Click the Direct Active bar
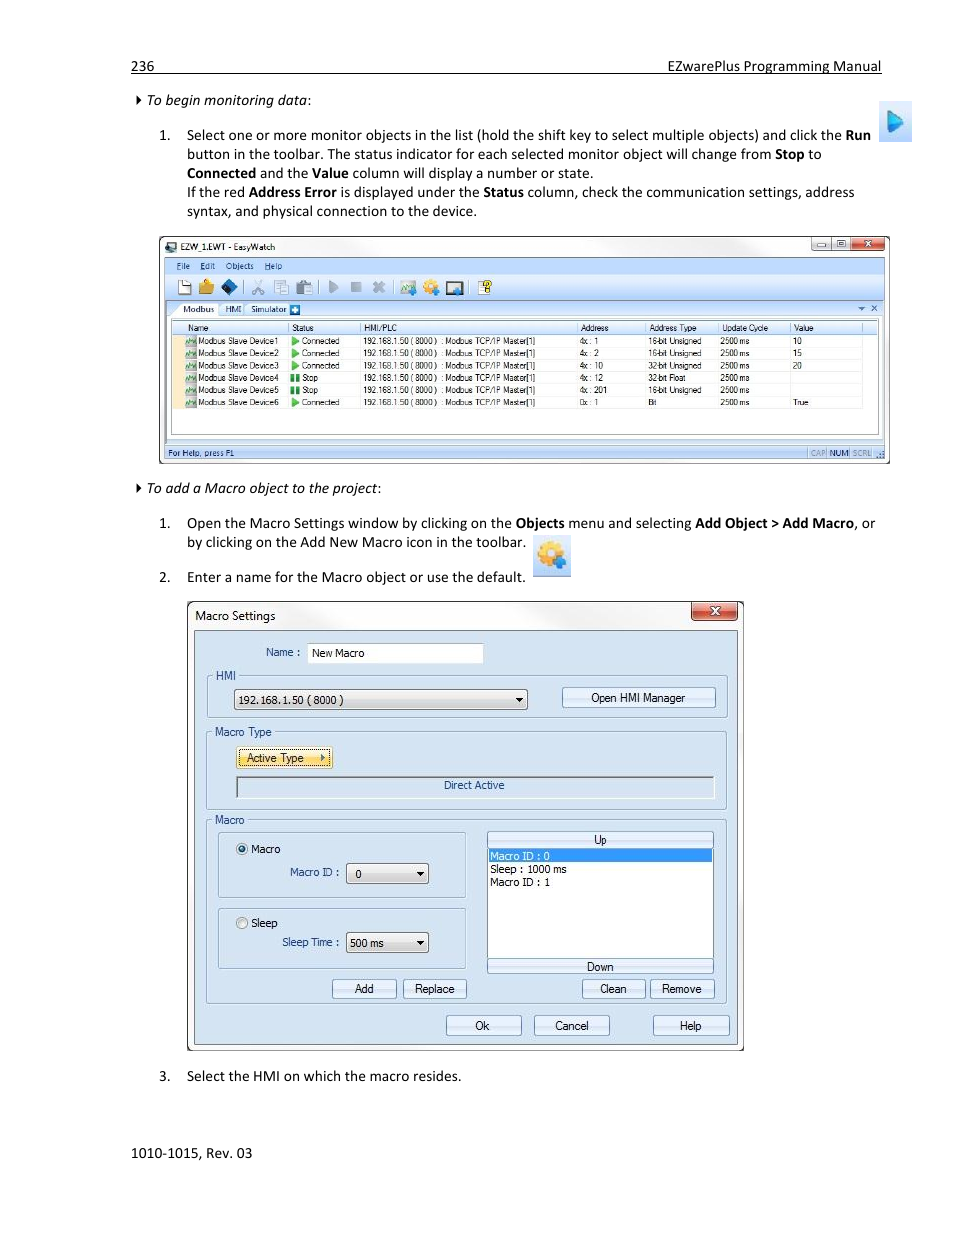The width and height of the screenshot is (954, 1235). pyautogui.click(x=475, y=786)
